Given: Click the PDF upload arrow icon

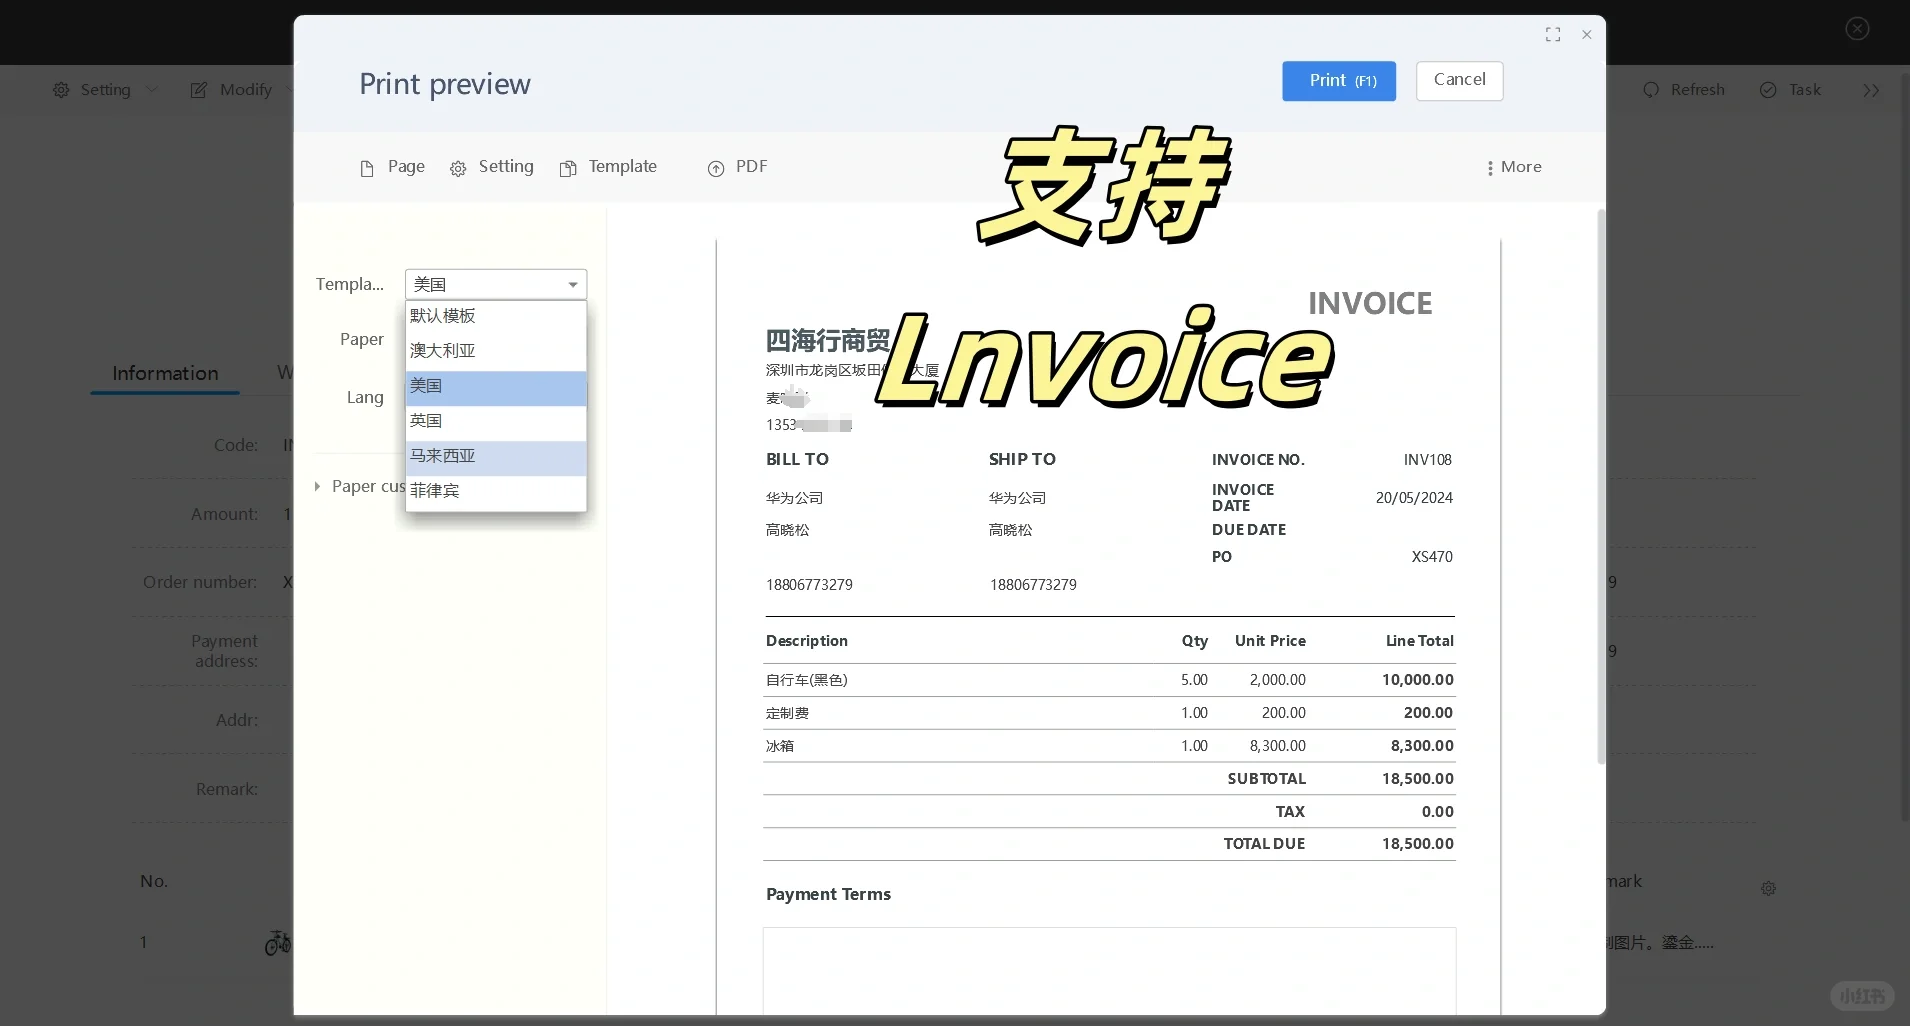Looking at the screenshot, I should point(716,169).
